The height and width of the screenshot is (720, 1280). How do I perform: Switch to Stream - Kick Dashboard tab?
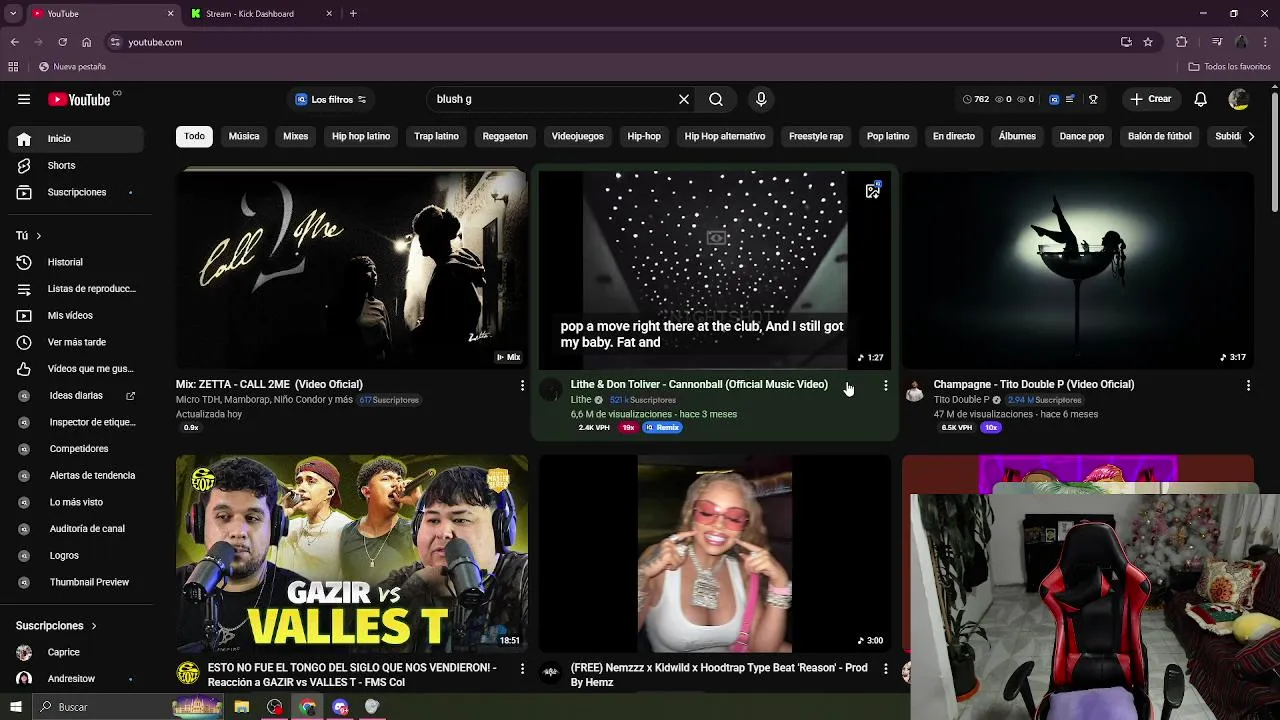(260, 14)
